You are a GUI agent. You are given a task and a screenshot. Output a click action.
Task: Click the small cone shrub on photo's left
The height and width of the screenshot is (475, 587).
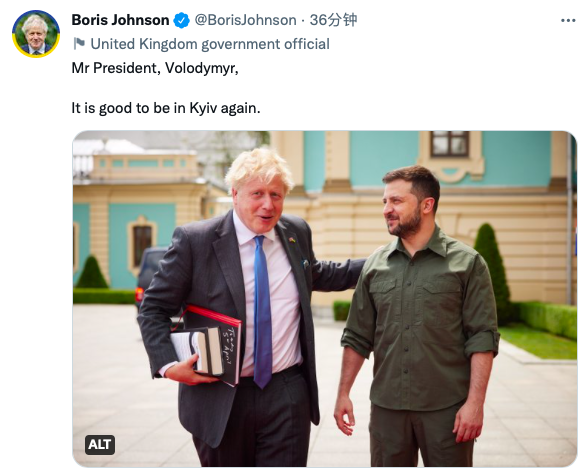(x=92, y=272)
